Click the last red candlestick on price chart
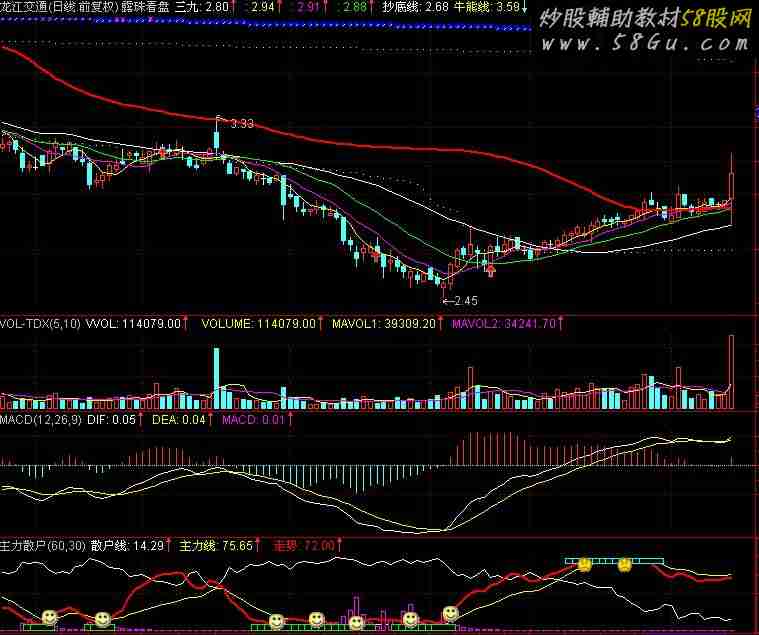This screenshot has width=759, height=635. [731, 189]
